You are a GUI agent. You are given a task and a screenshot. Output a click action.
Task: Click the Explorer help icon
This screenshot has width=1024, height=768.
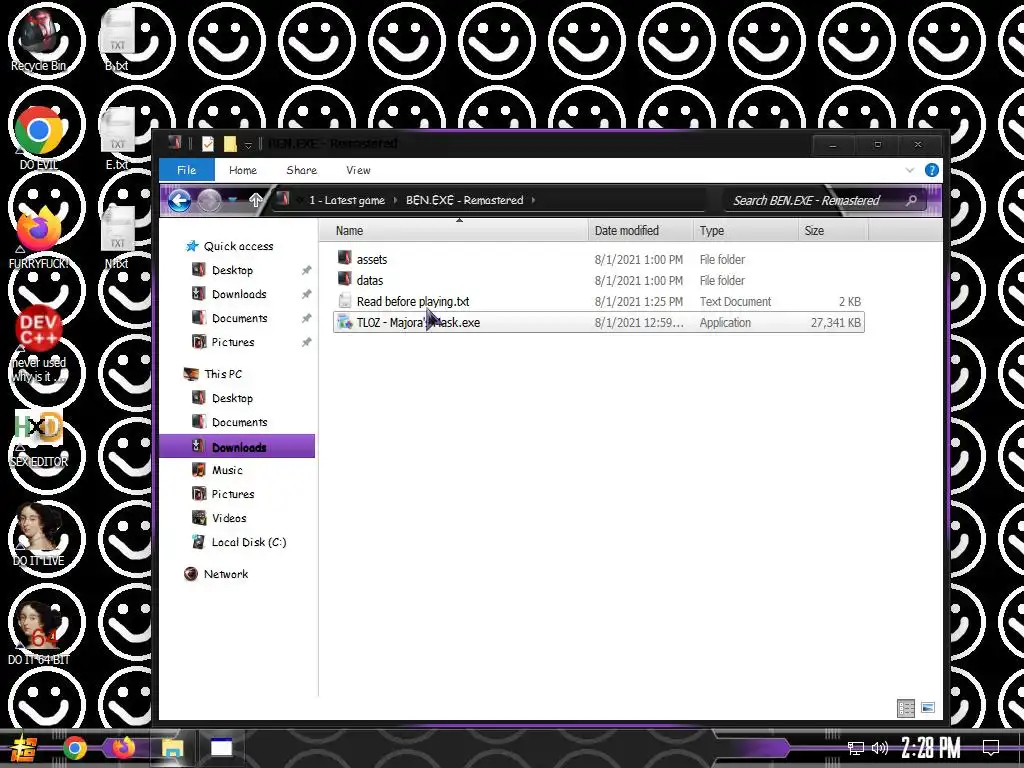pos(932,170)
